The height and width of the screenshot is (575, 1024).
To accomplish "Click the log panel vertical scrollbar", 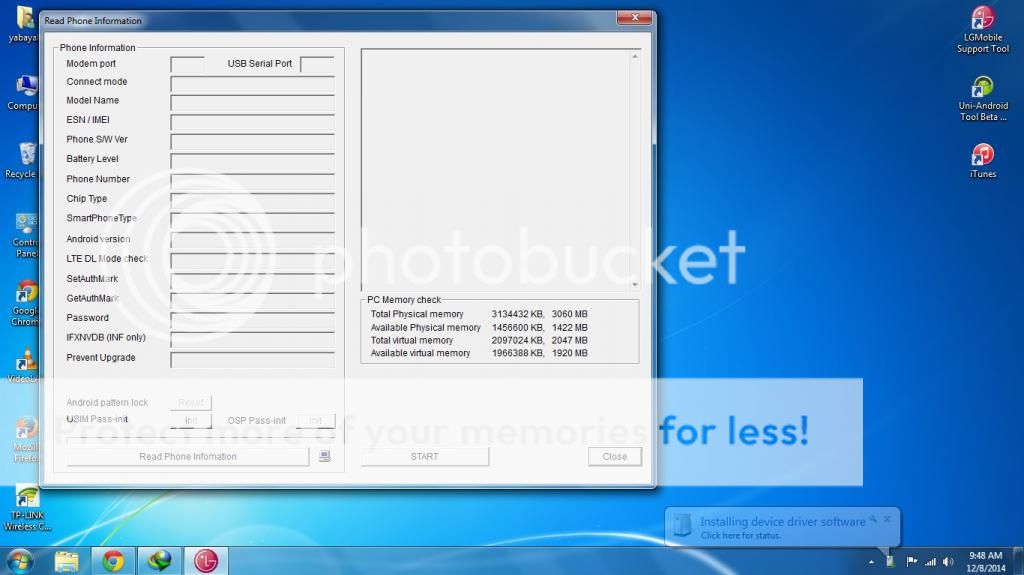I will (634, 170).
